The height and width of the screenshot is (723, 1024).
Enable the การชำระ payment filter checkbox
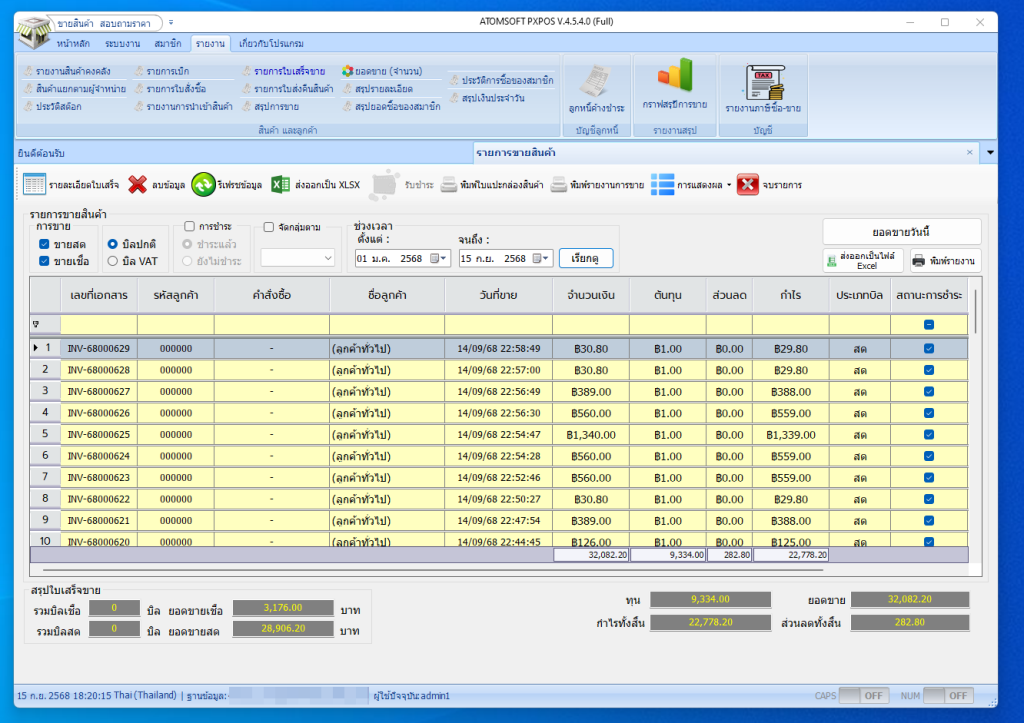tap(189, 227)
